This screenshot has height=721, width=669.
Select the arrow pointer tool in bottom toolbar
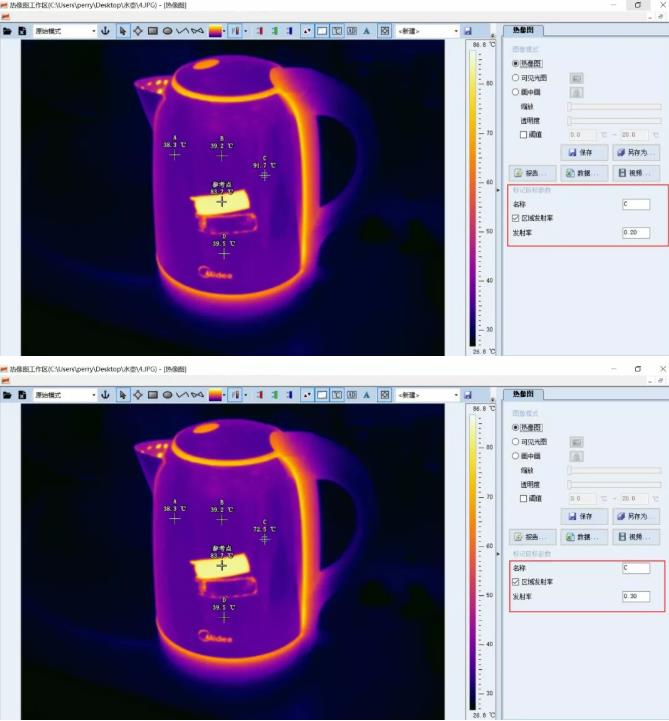click(x=122, y=395)
